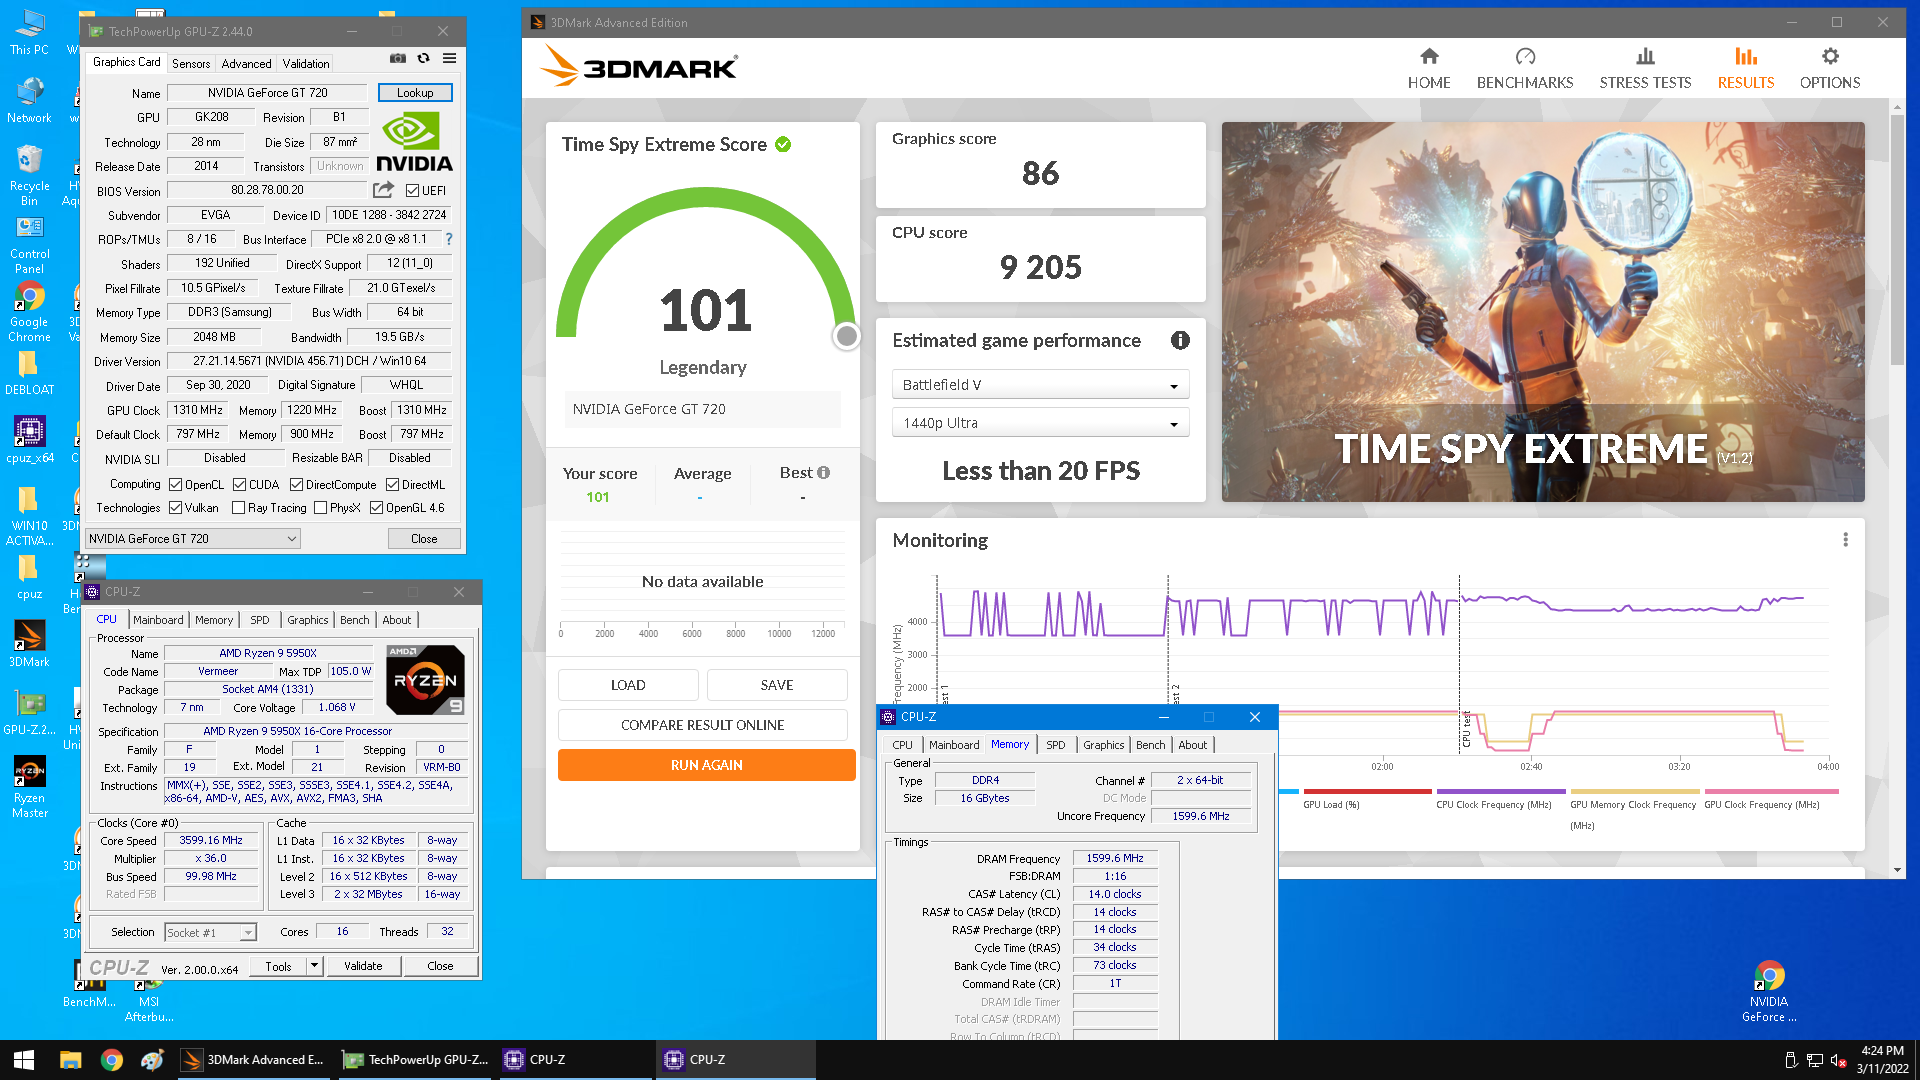Open Google Chrome desktop shortcut
1920x1080 pixels.
[29, 312]
